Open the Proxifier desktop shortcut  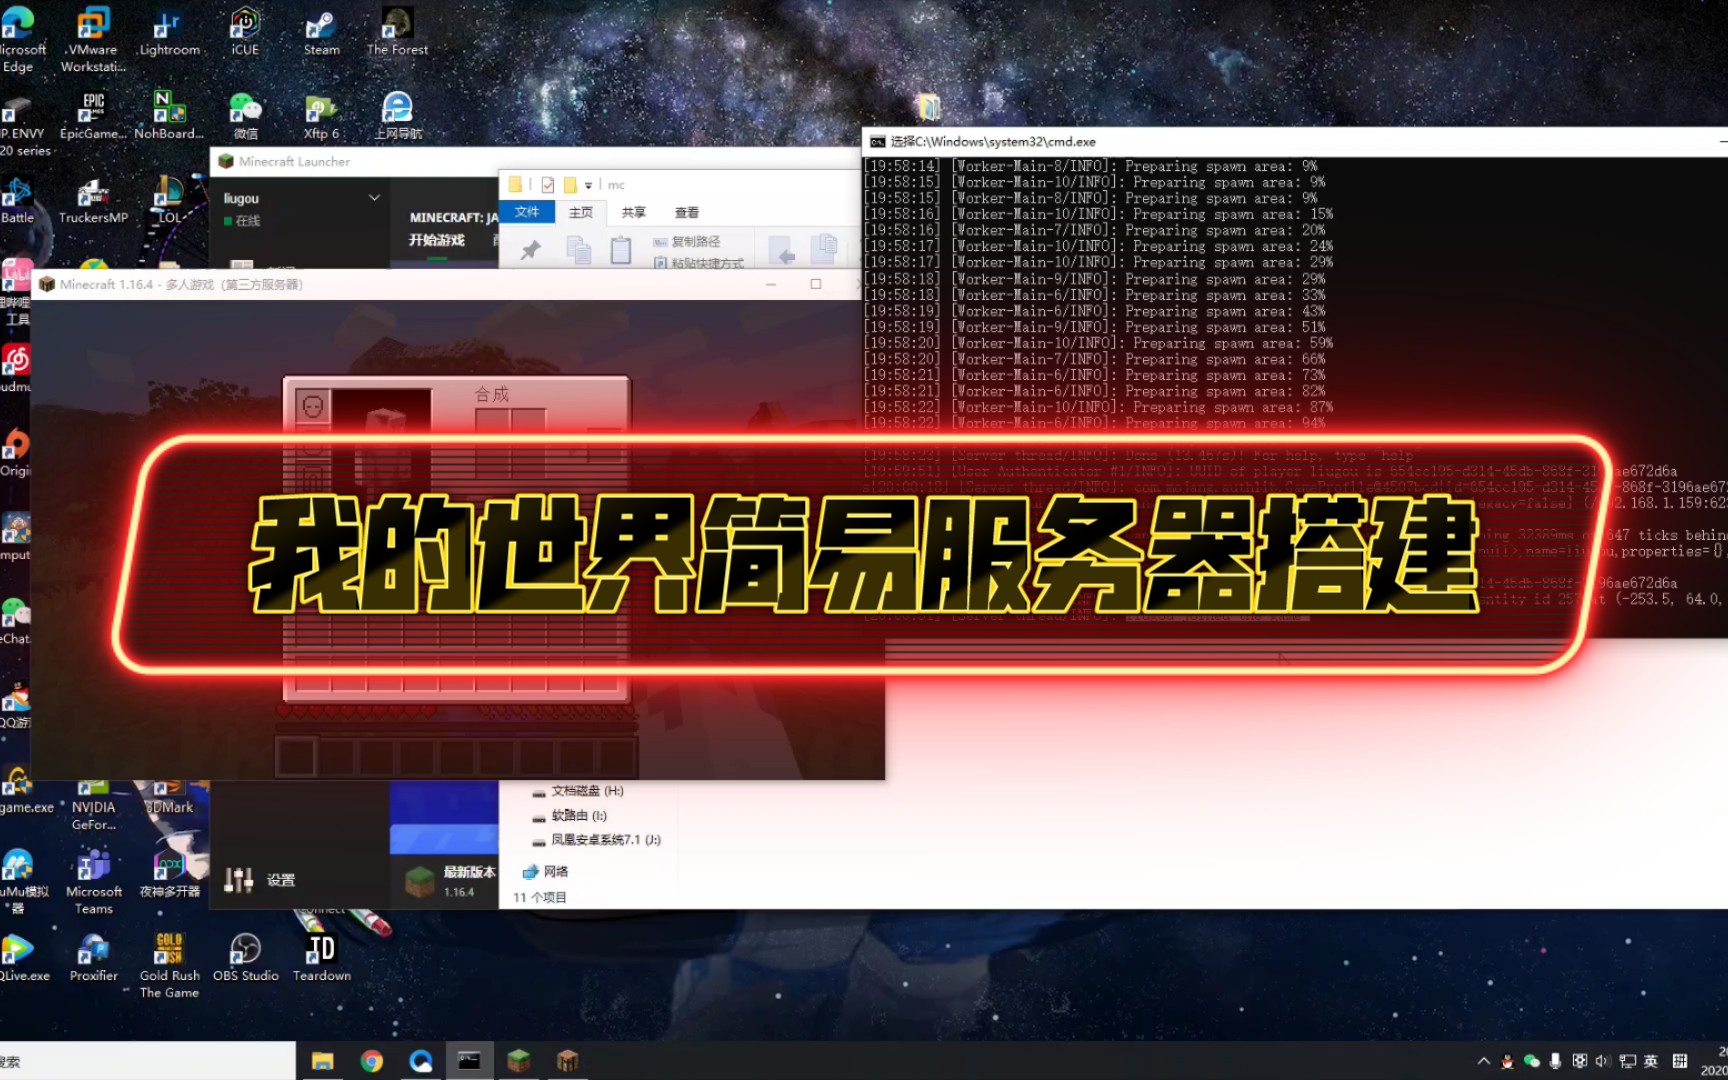(x=93, y=958)
